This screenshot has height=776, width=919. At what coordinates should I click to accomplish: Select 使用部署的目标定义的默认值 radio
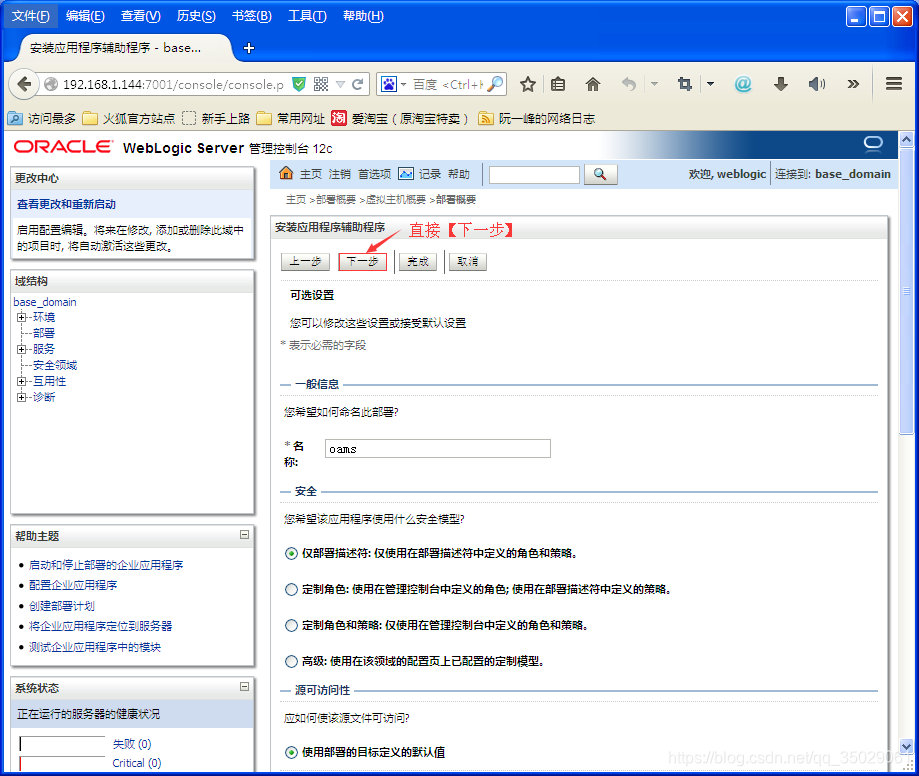[291, 752]
